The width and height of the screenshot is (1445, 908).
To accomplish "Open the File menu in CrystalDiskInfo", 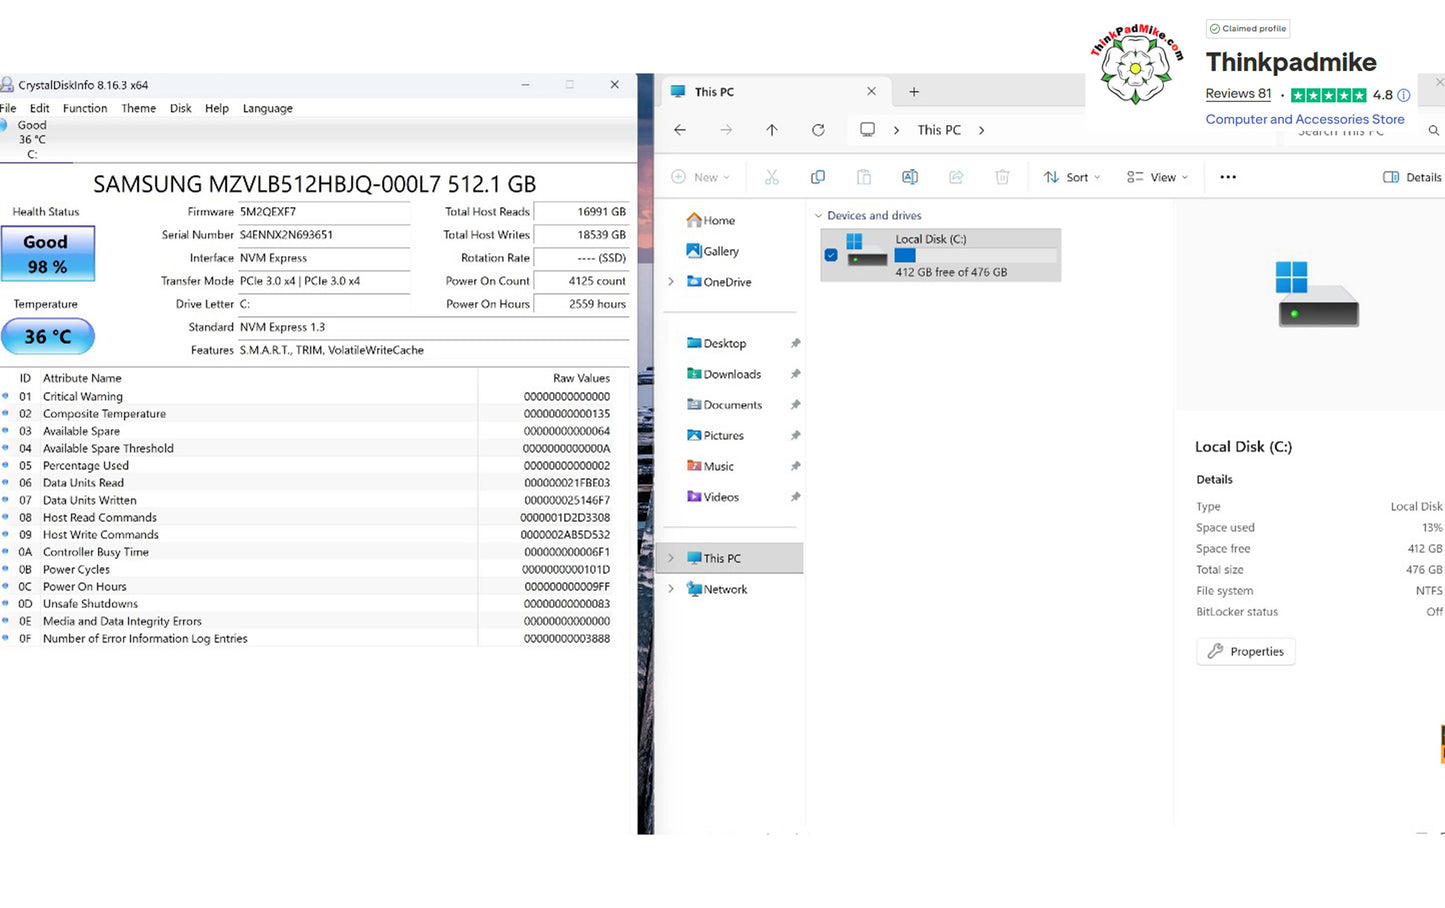I will 8,108.
